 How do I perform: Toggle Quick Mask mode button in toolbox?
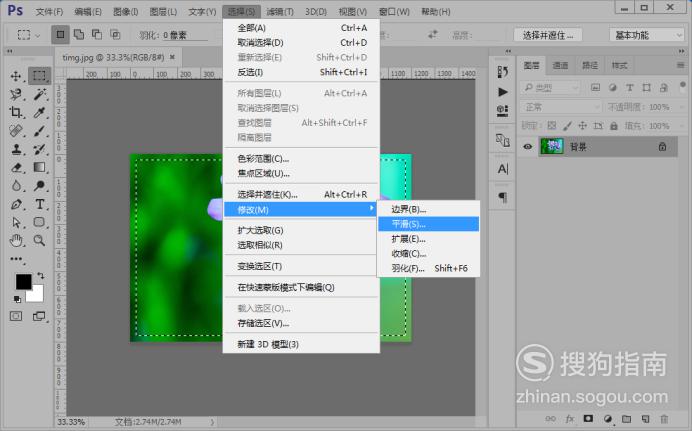pos(16,316)
